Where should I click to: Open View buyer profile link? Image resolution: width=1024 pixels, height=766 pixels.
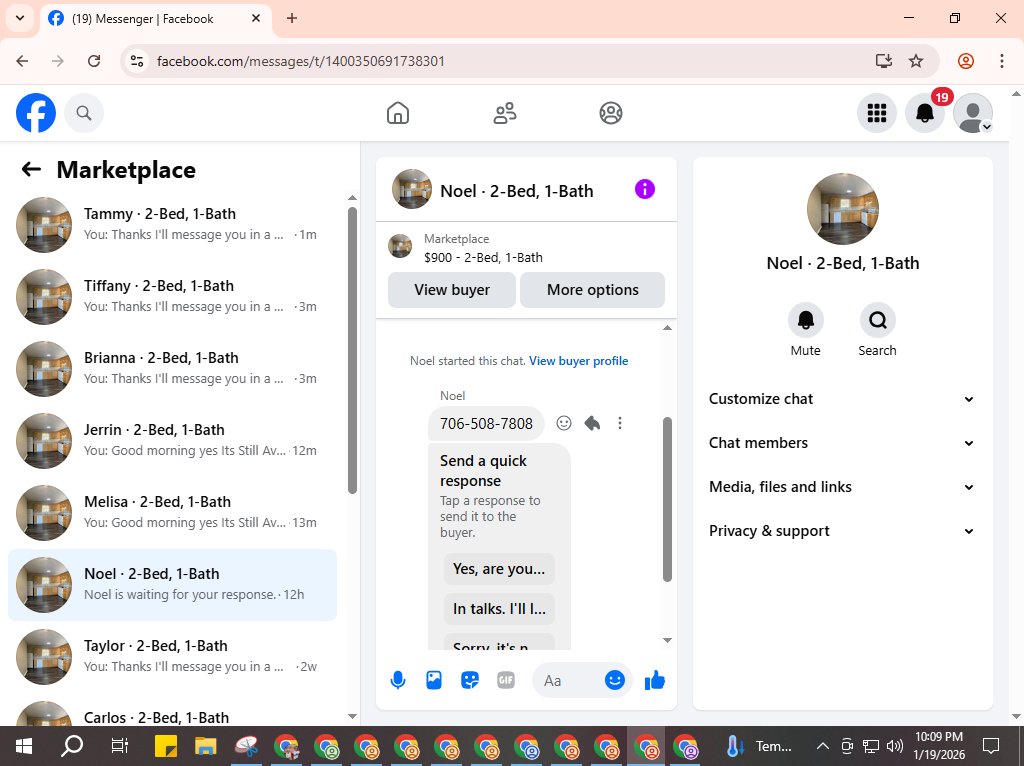[x=579, y=360]
